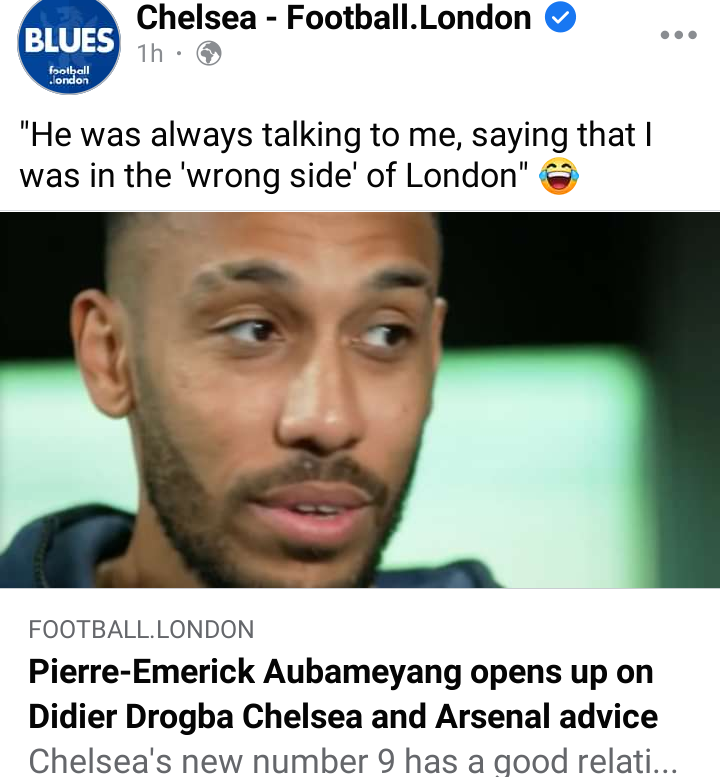Click the FOOTBALL.LONDON source label
This screenshot has width=720, height=777.
141,630
